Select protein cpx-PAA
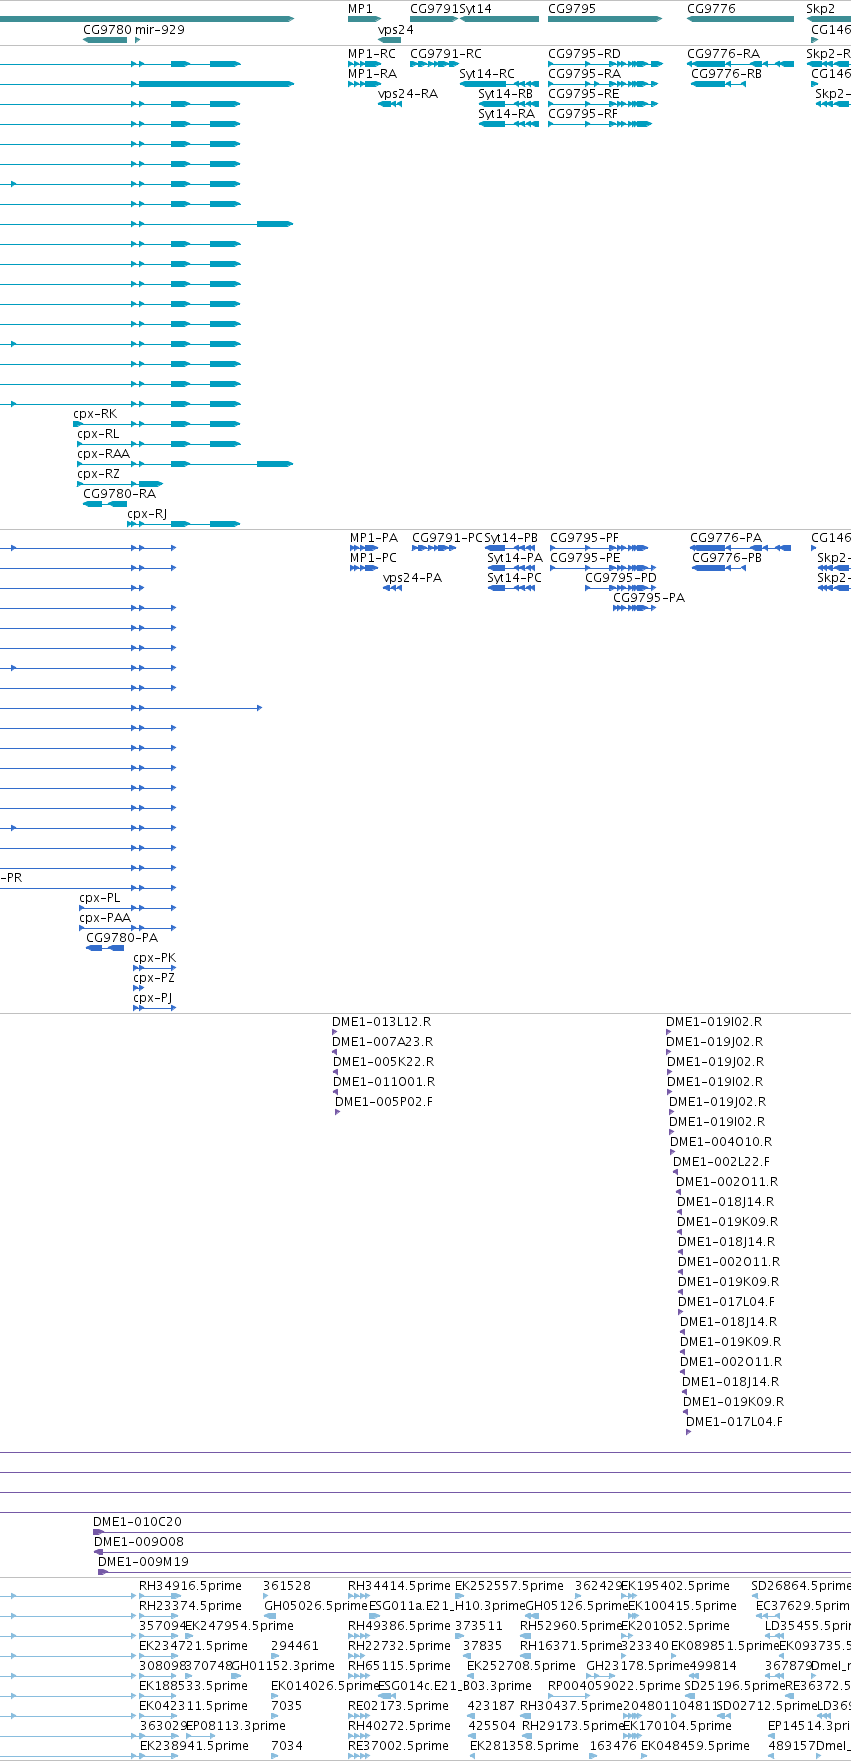This screenshot has height=1761, width=851. click(105, 918)
